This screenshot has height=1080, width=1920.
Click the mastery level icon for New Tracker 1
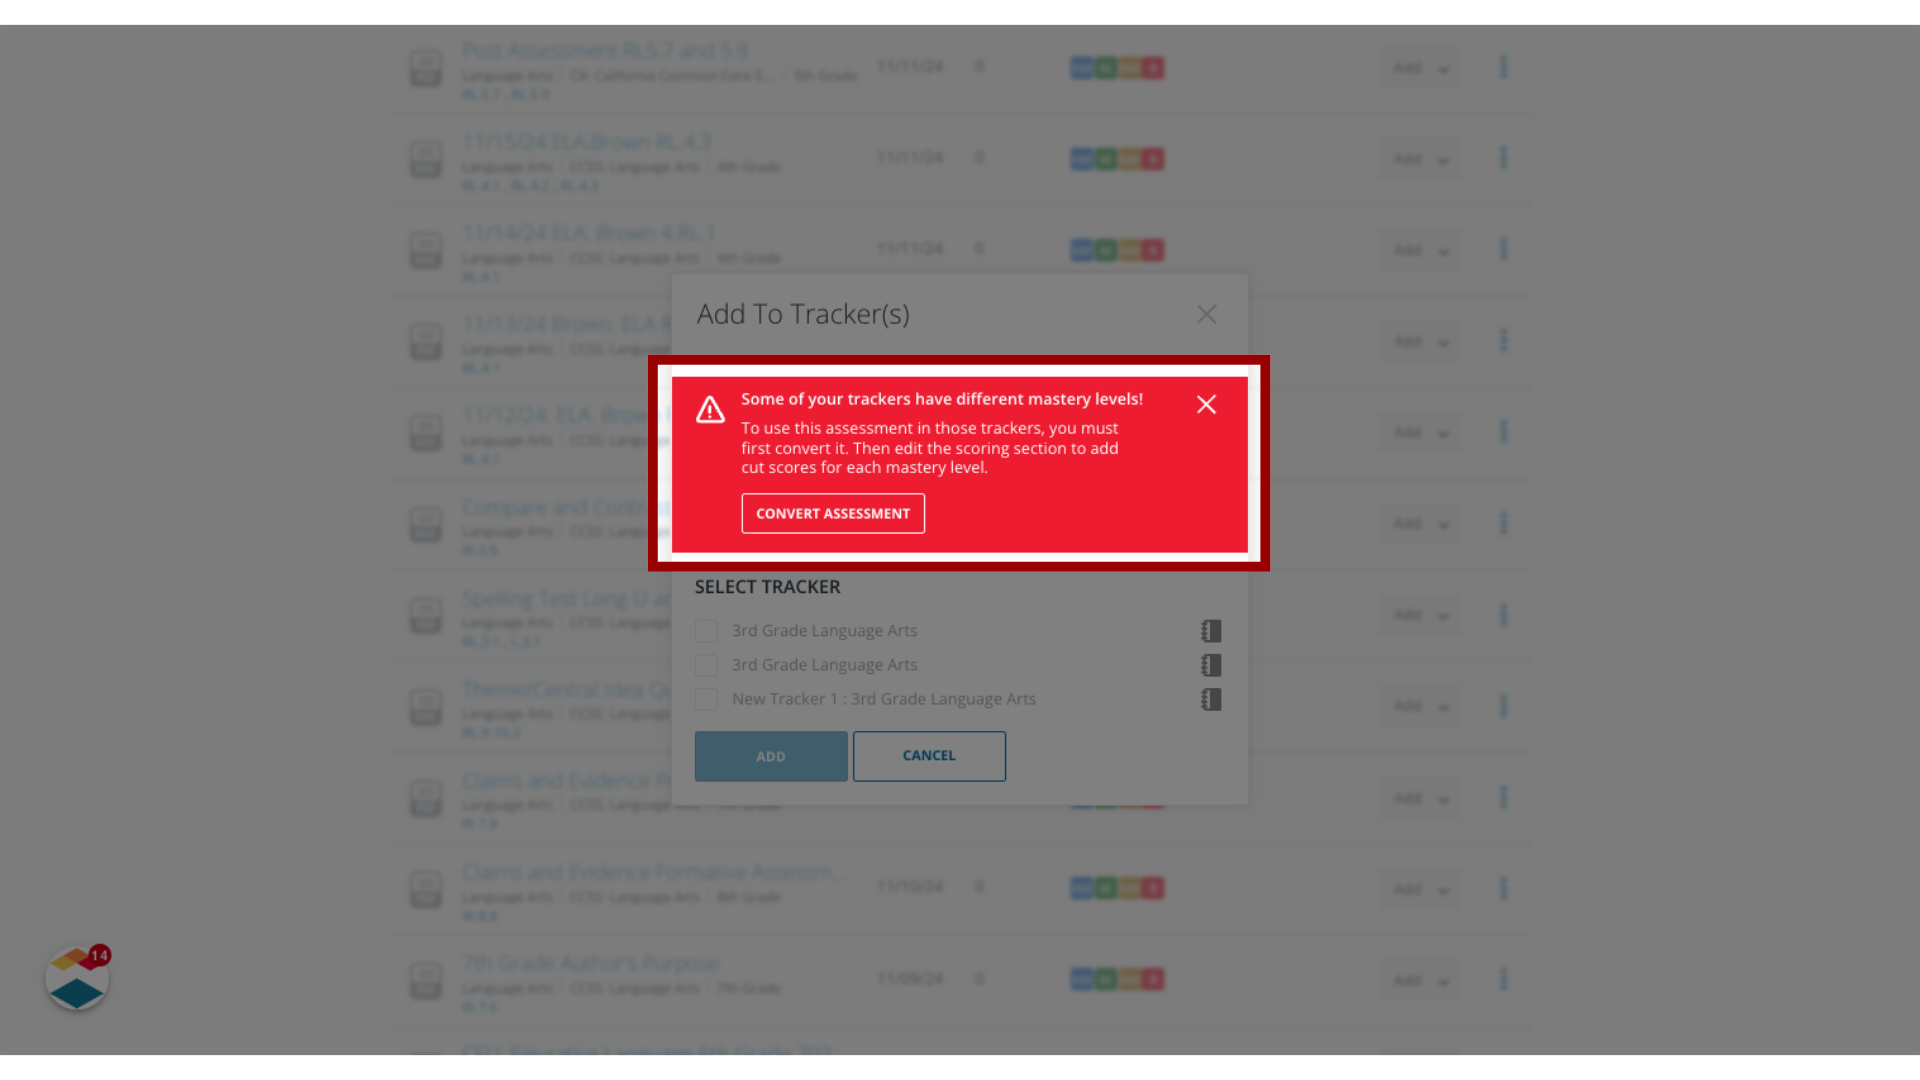pos(1212,699)
